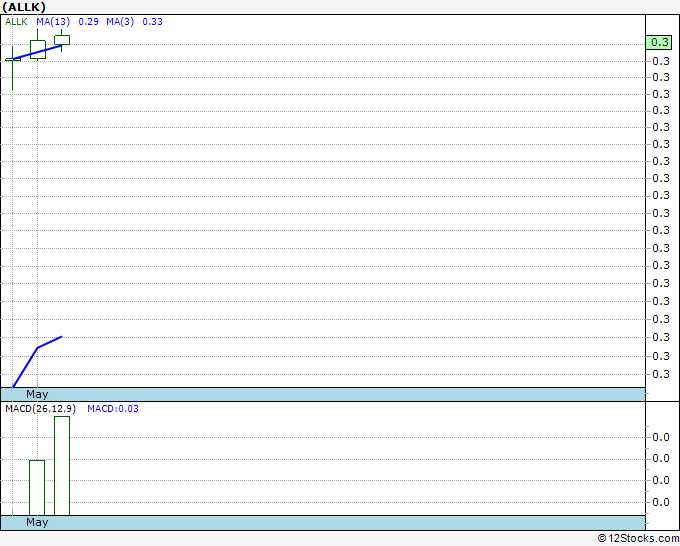Screen dimensions: 680x546
Task: Click the MA(13) legend label
Action: (x=53, y=22)
